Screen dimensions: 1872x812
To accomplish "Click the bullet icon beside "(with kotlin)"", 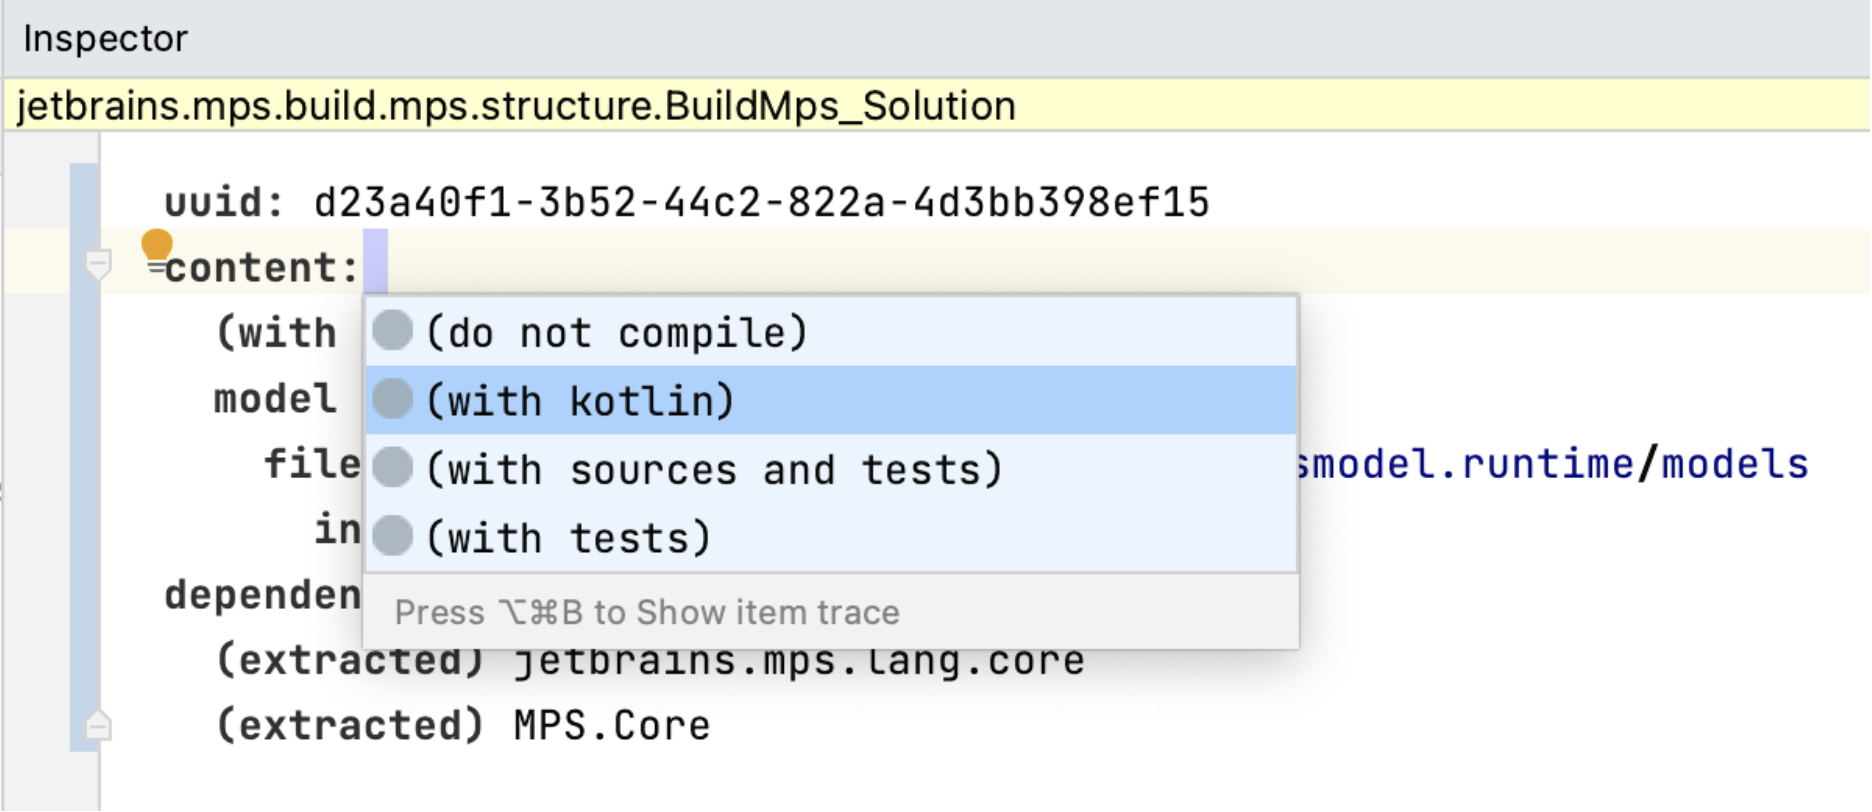I will (392, 399).
